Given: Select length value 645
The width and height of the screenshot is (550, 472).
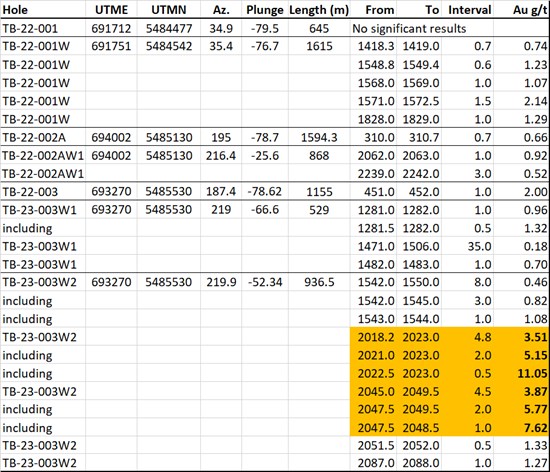Looking at the screenshot, I should tap(319, 28).
